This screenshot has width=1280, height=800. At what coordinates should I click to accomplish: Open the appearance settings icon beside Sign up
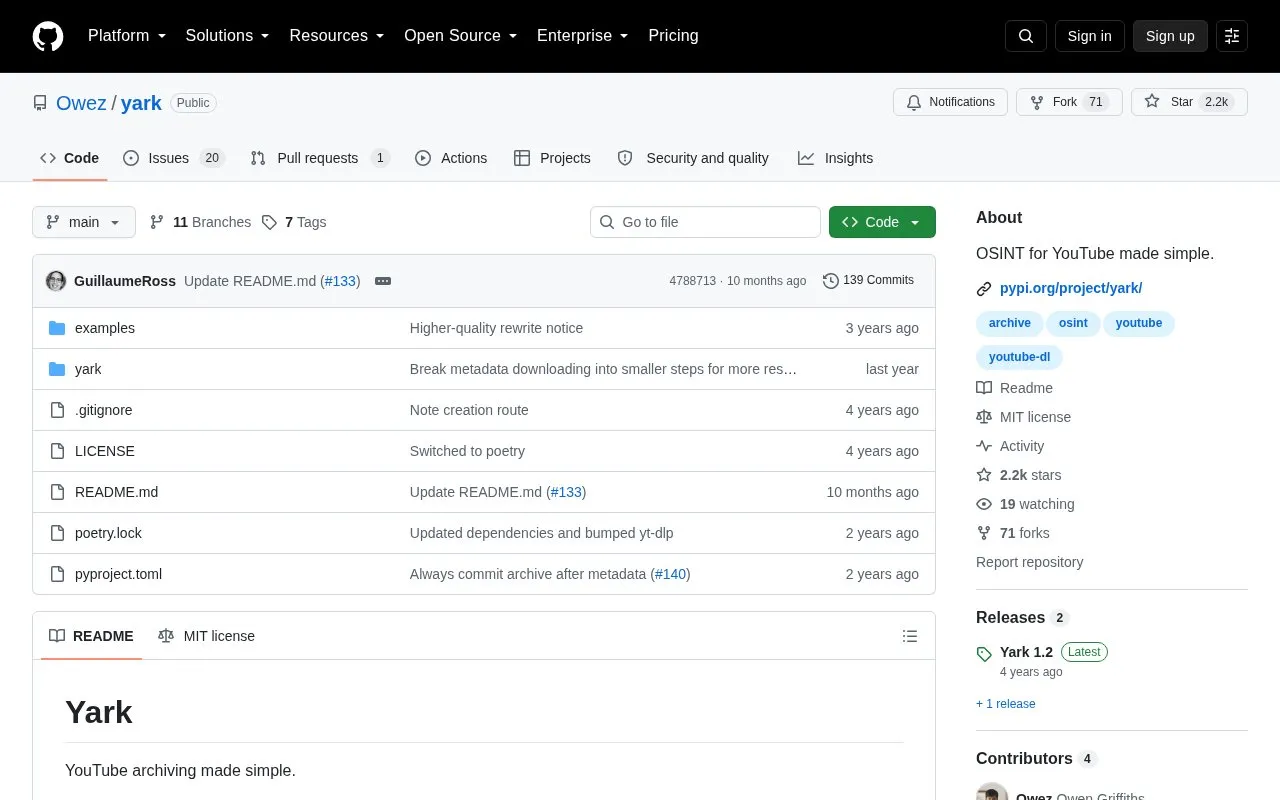click(x=1232, y=36)
